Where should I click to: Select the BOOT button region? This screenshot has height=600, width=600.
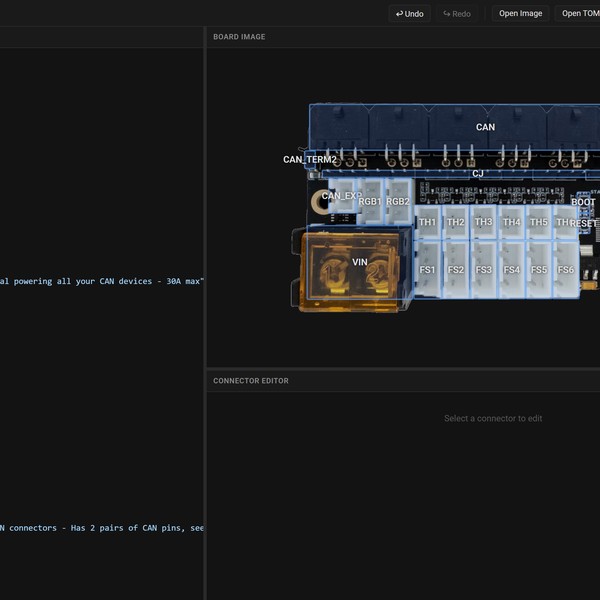584,202
